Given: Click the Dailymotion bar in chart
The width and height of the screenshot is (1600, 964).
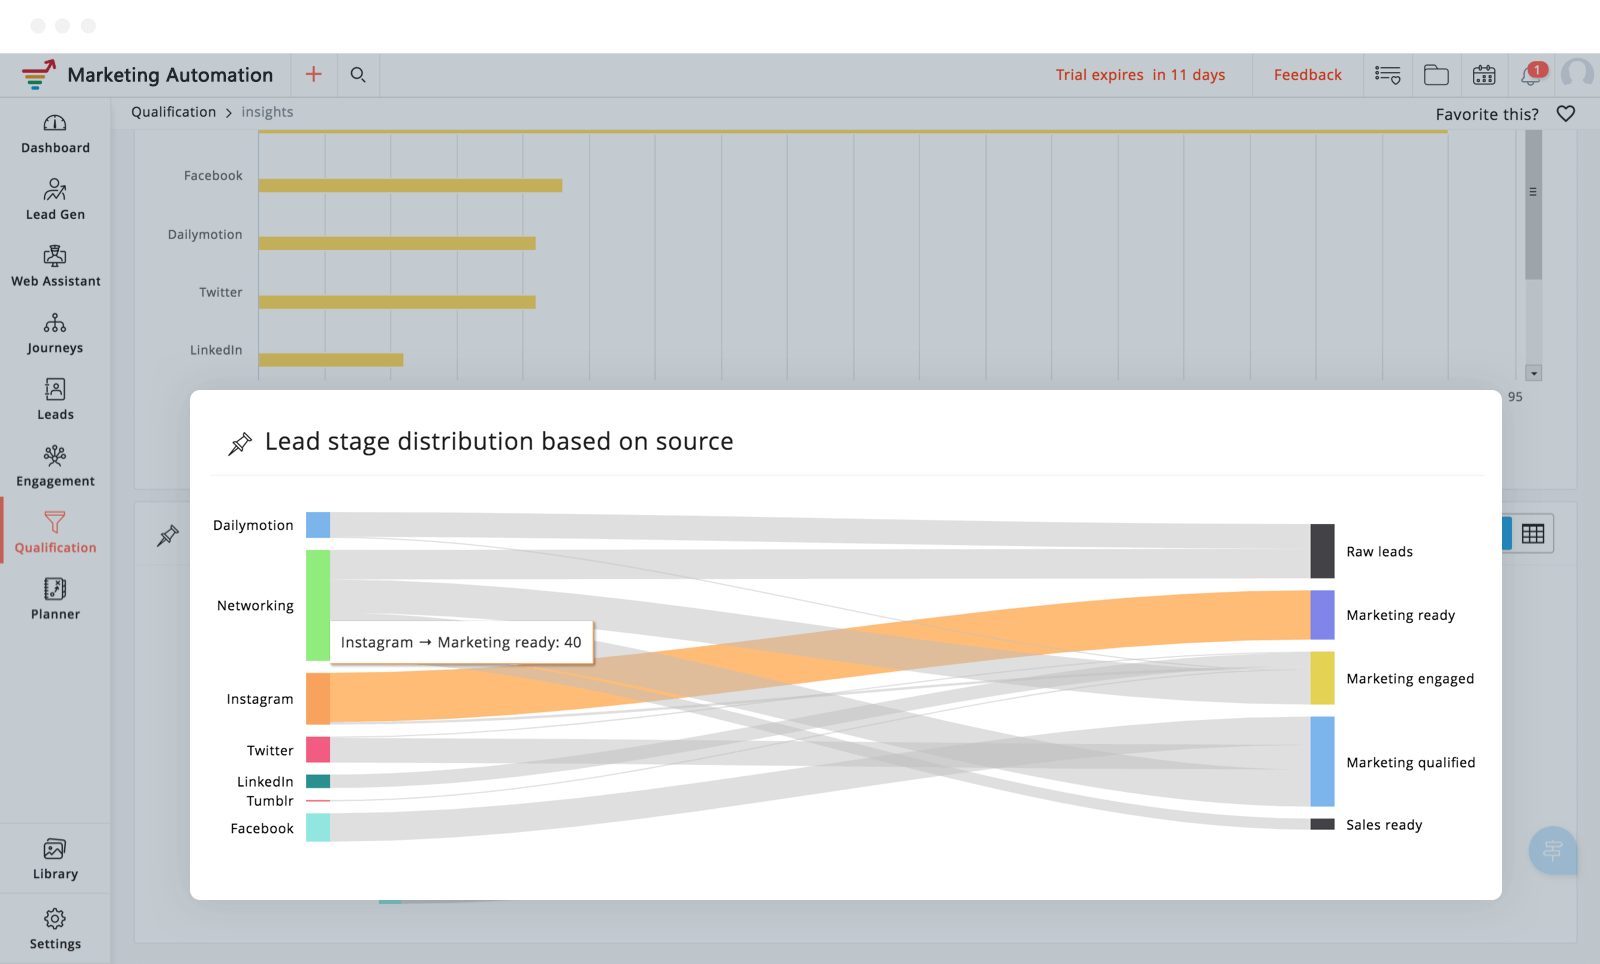Looking at the screenshot, I should coord(397,243).
